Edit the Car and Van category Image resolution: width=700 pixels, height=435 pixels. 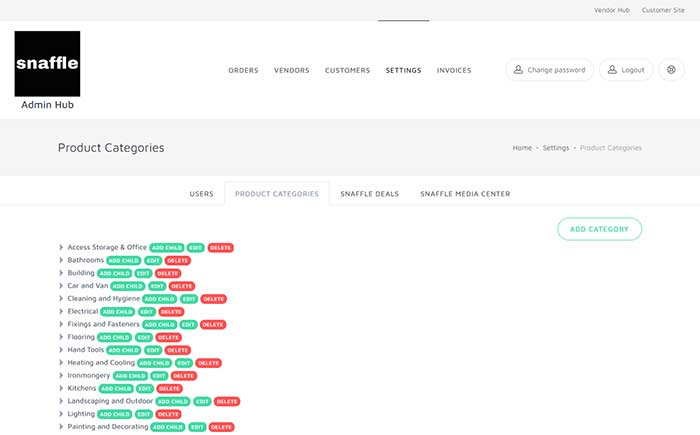point(157,286)
